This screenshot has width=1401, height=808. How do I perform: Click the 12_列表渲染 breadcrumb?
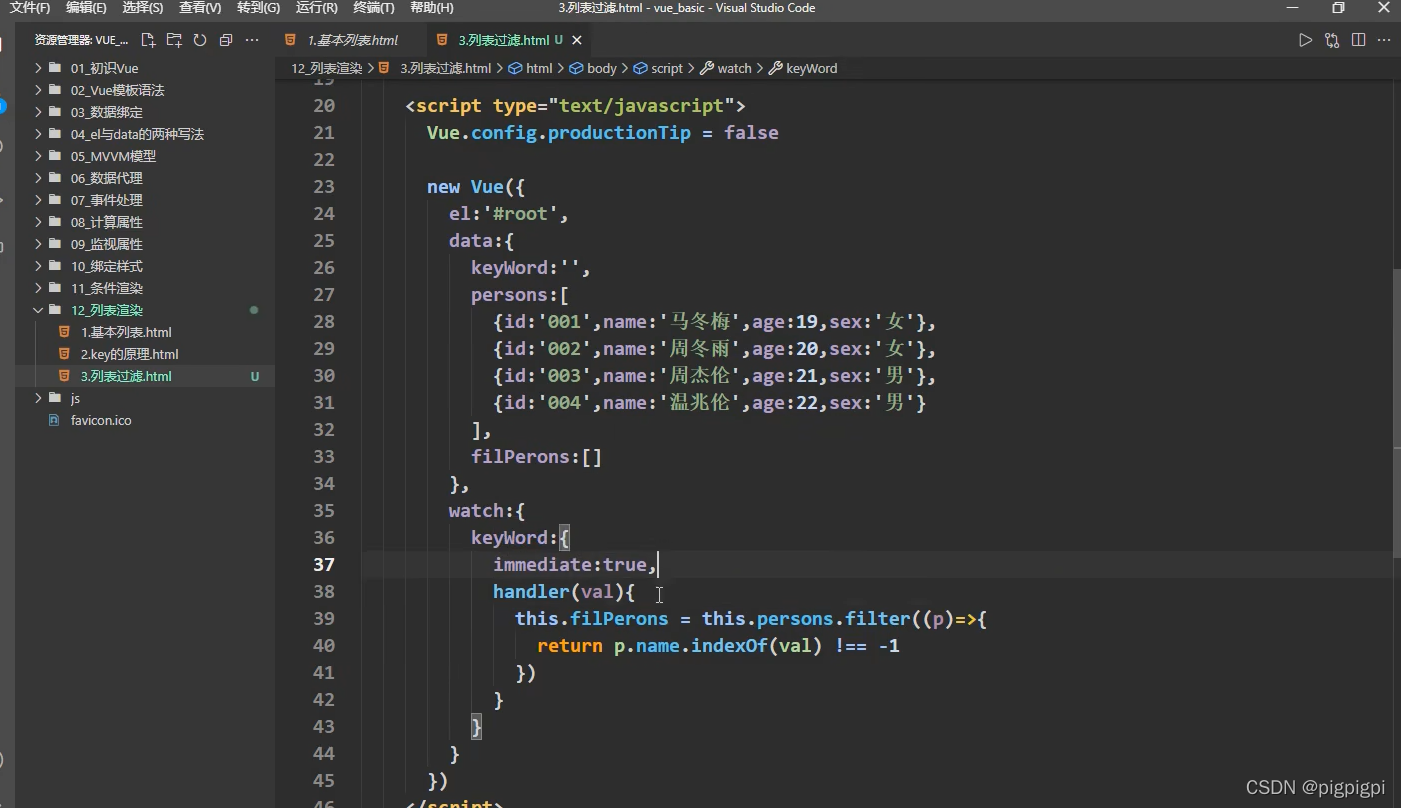tap(326, 68)
